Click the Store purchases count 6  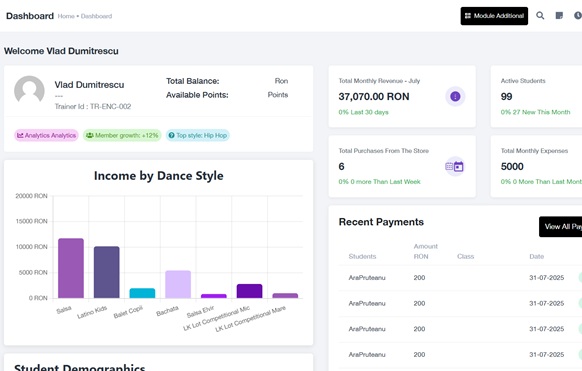341,167
